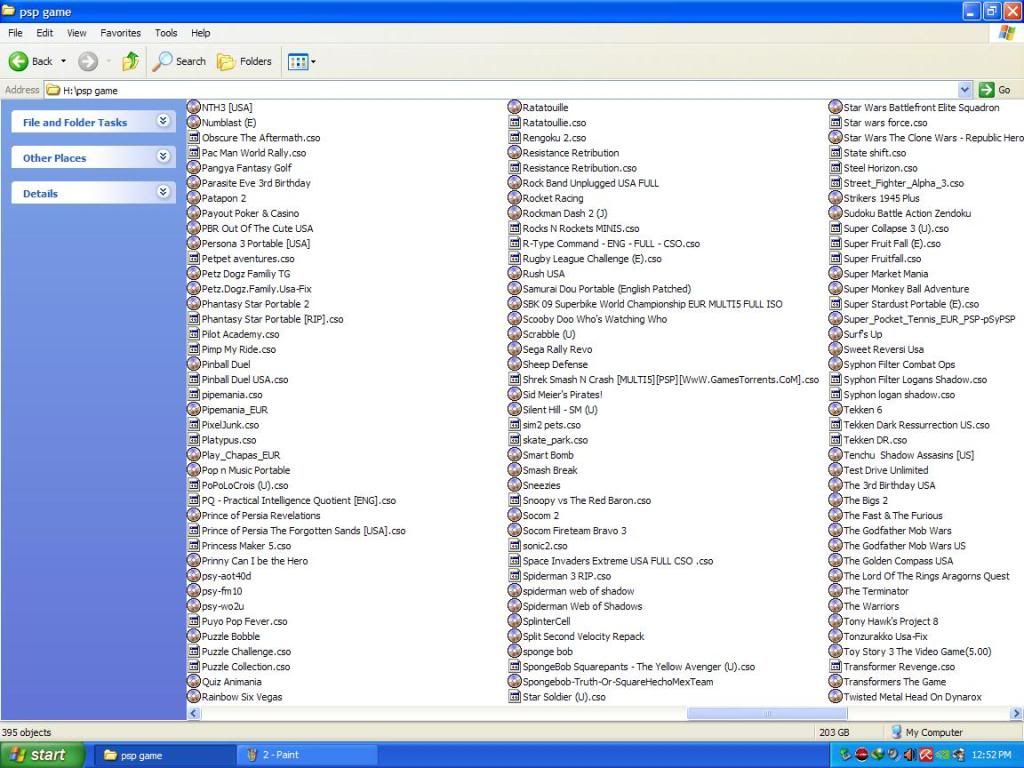Open the address bar dropdown arrow
The image size is (1024, 768).
pos(965,90)
